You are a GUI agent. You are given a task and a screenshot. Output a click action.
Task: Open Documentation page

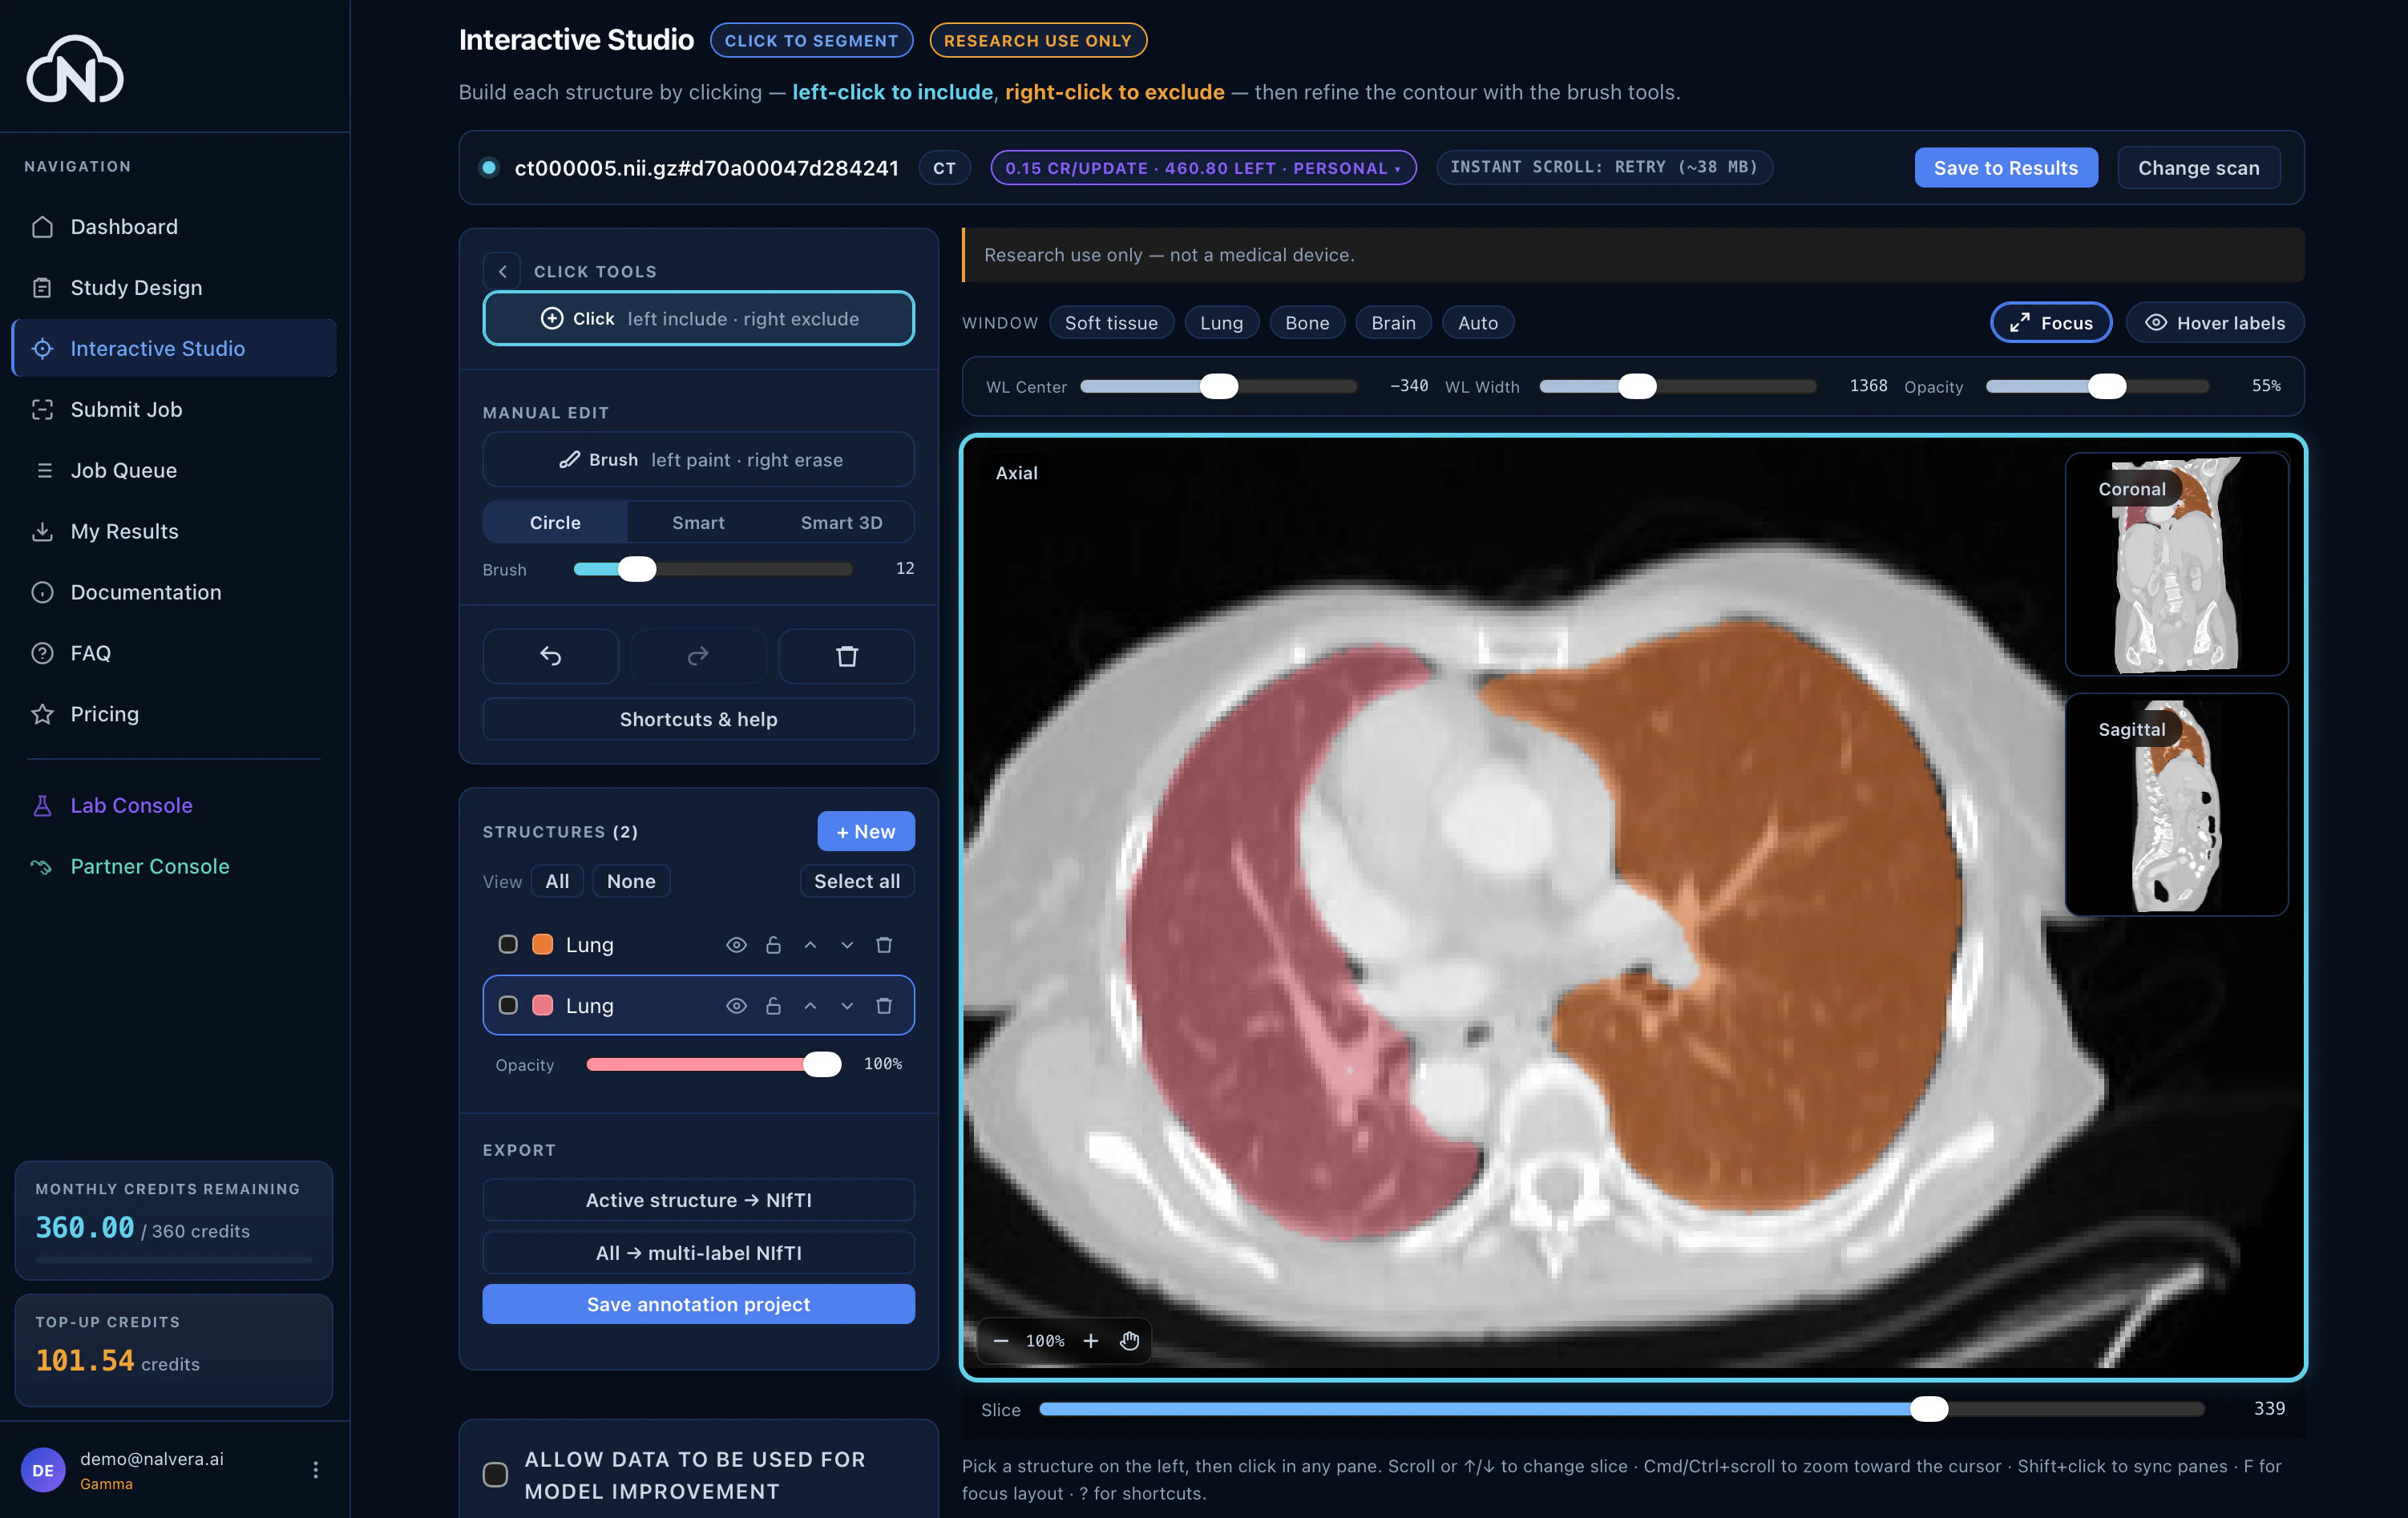174,592
